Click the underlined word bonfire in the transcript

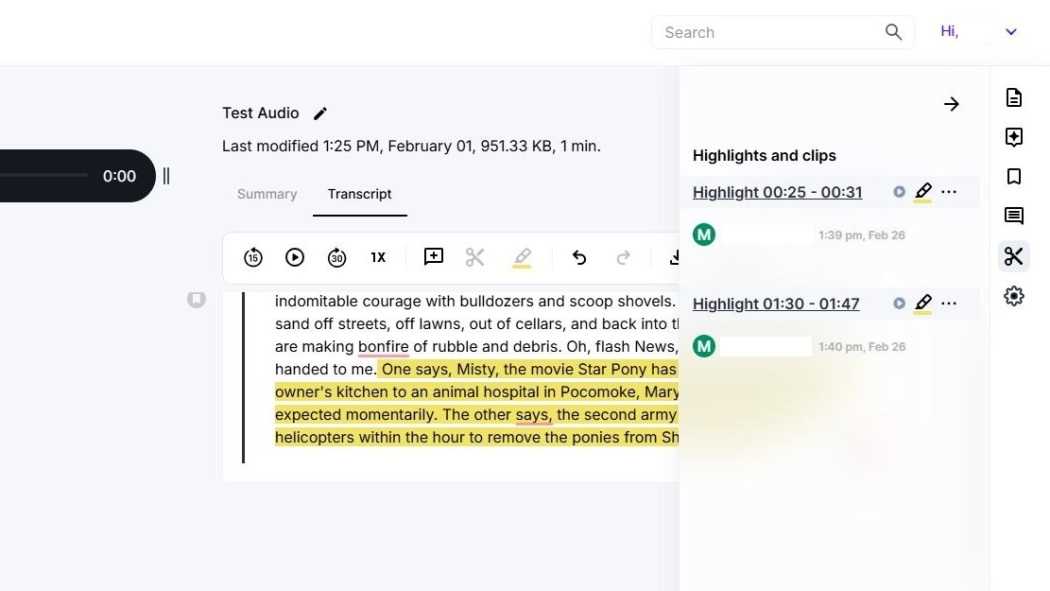tap(383, 347)
